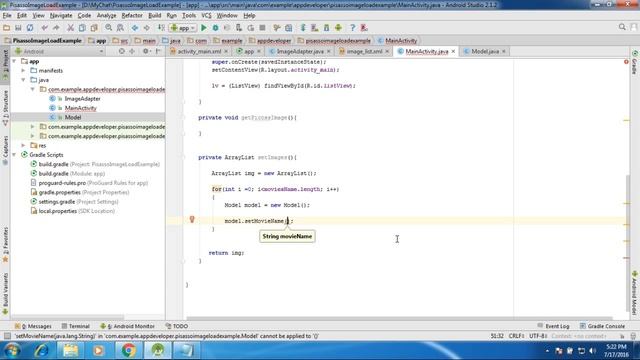Image resolution: width=640 pixels, height=360 pixels.
Task: Collapse the Gradle Scripts node
Action: pyautogui.click(x=14, y=155)
